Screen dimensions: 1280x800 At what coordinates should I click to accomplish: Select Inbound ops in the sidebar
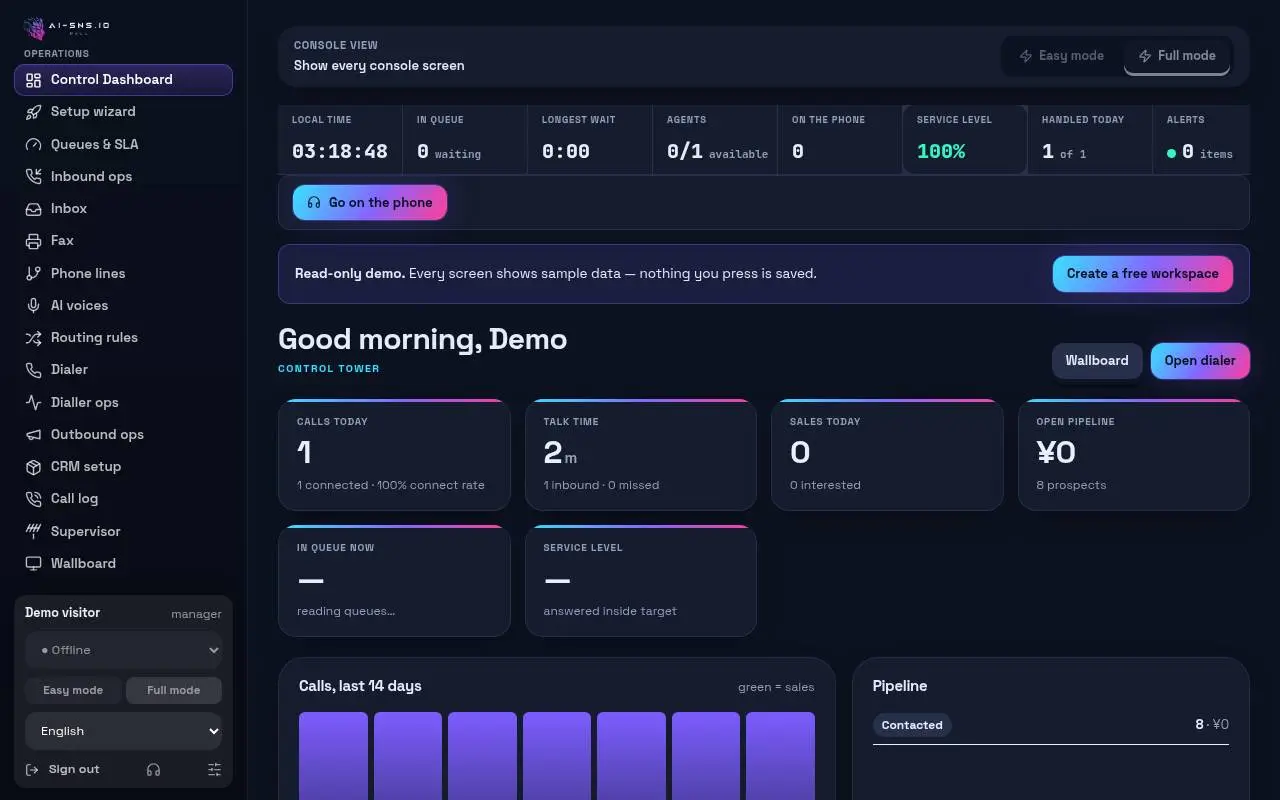pyautogui.click(x=123, y=176)
